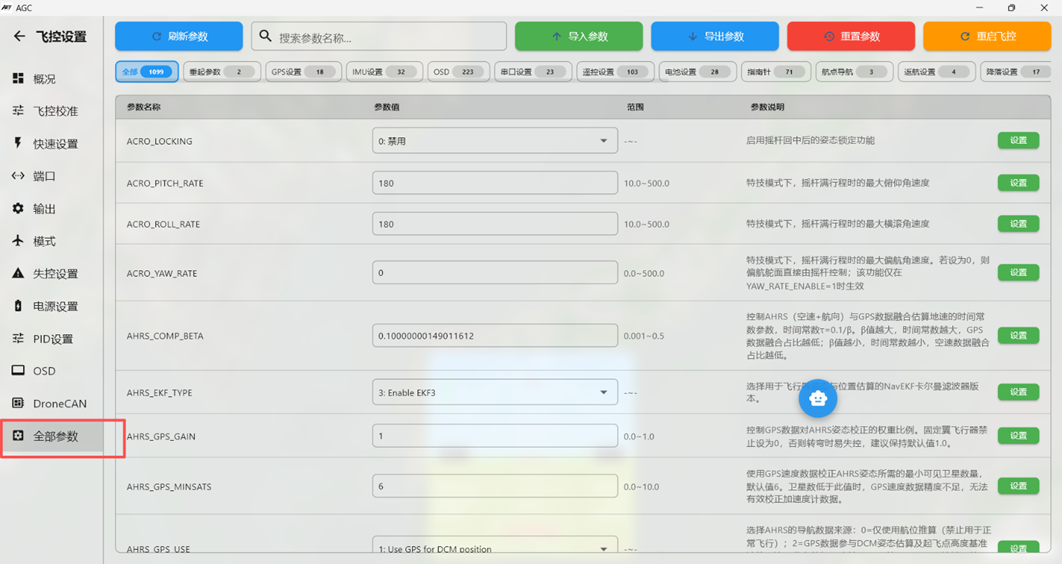The width and height of the screenshot is (1062, 564).
Task: Click the floating blue robot assistant icon
Action: click(818, 398)
